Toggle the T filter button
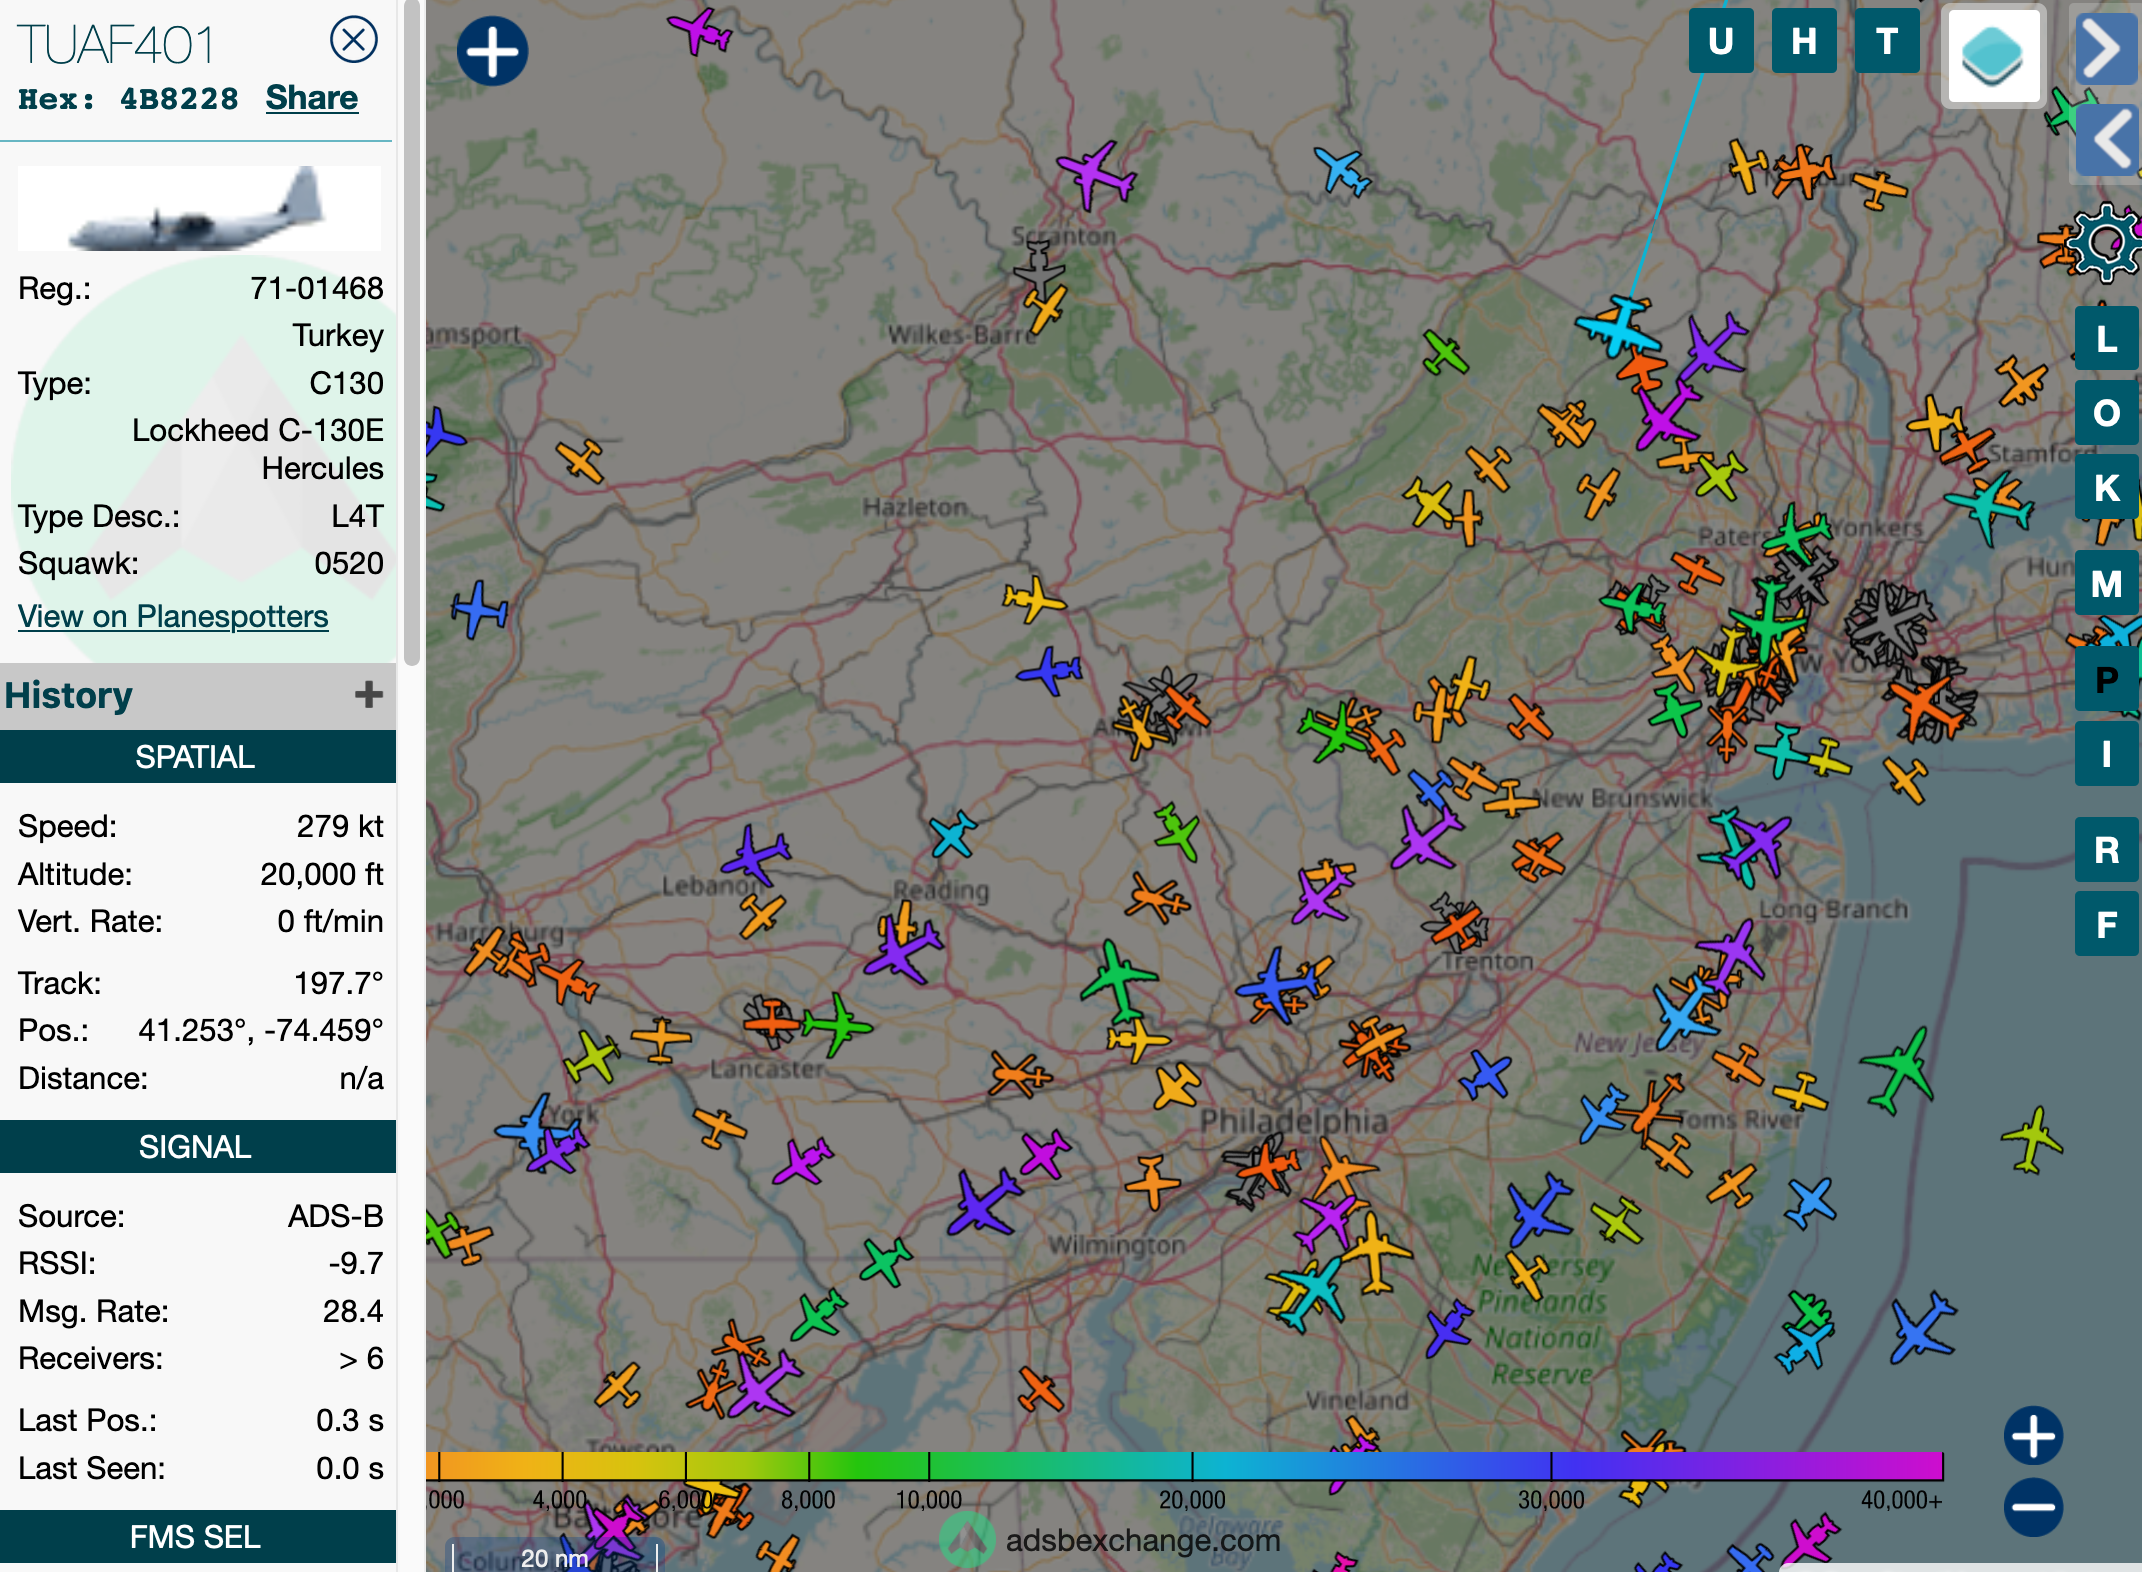The height and width of the screenshot is (1572, 2142). pos(1887,41)
